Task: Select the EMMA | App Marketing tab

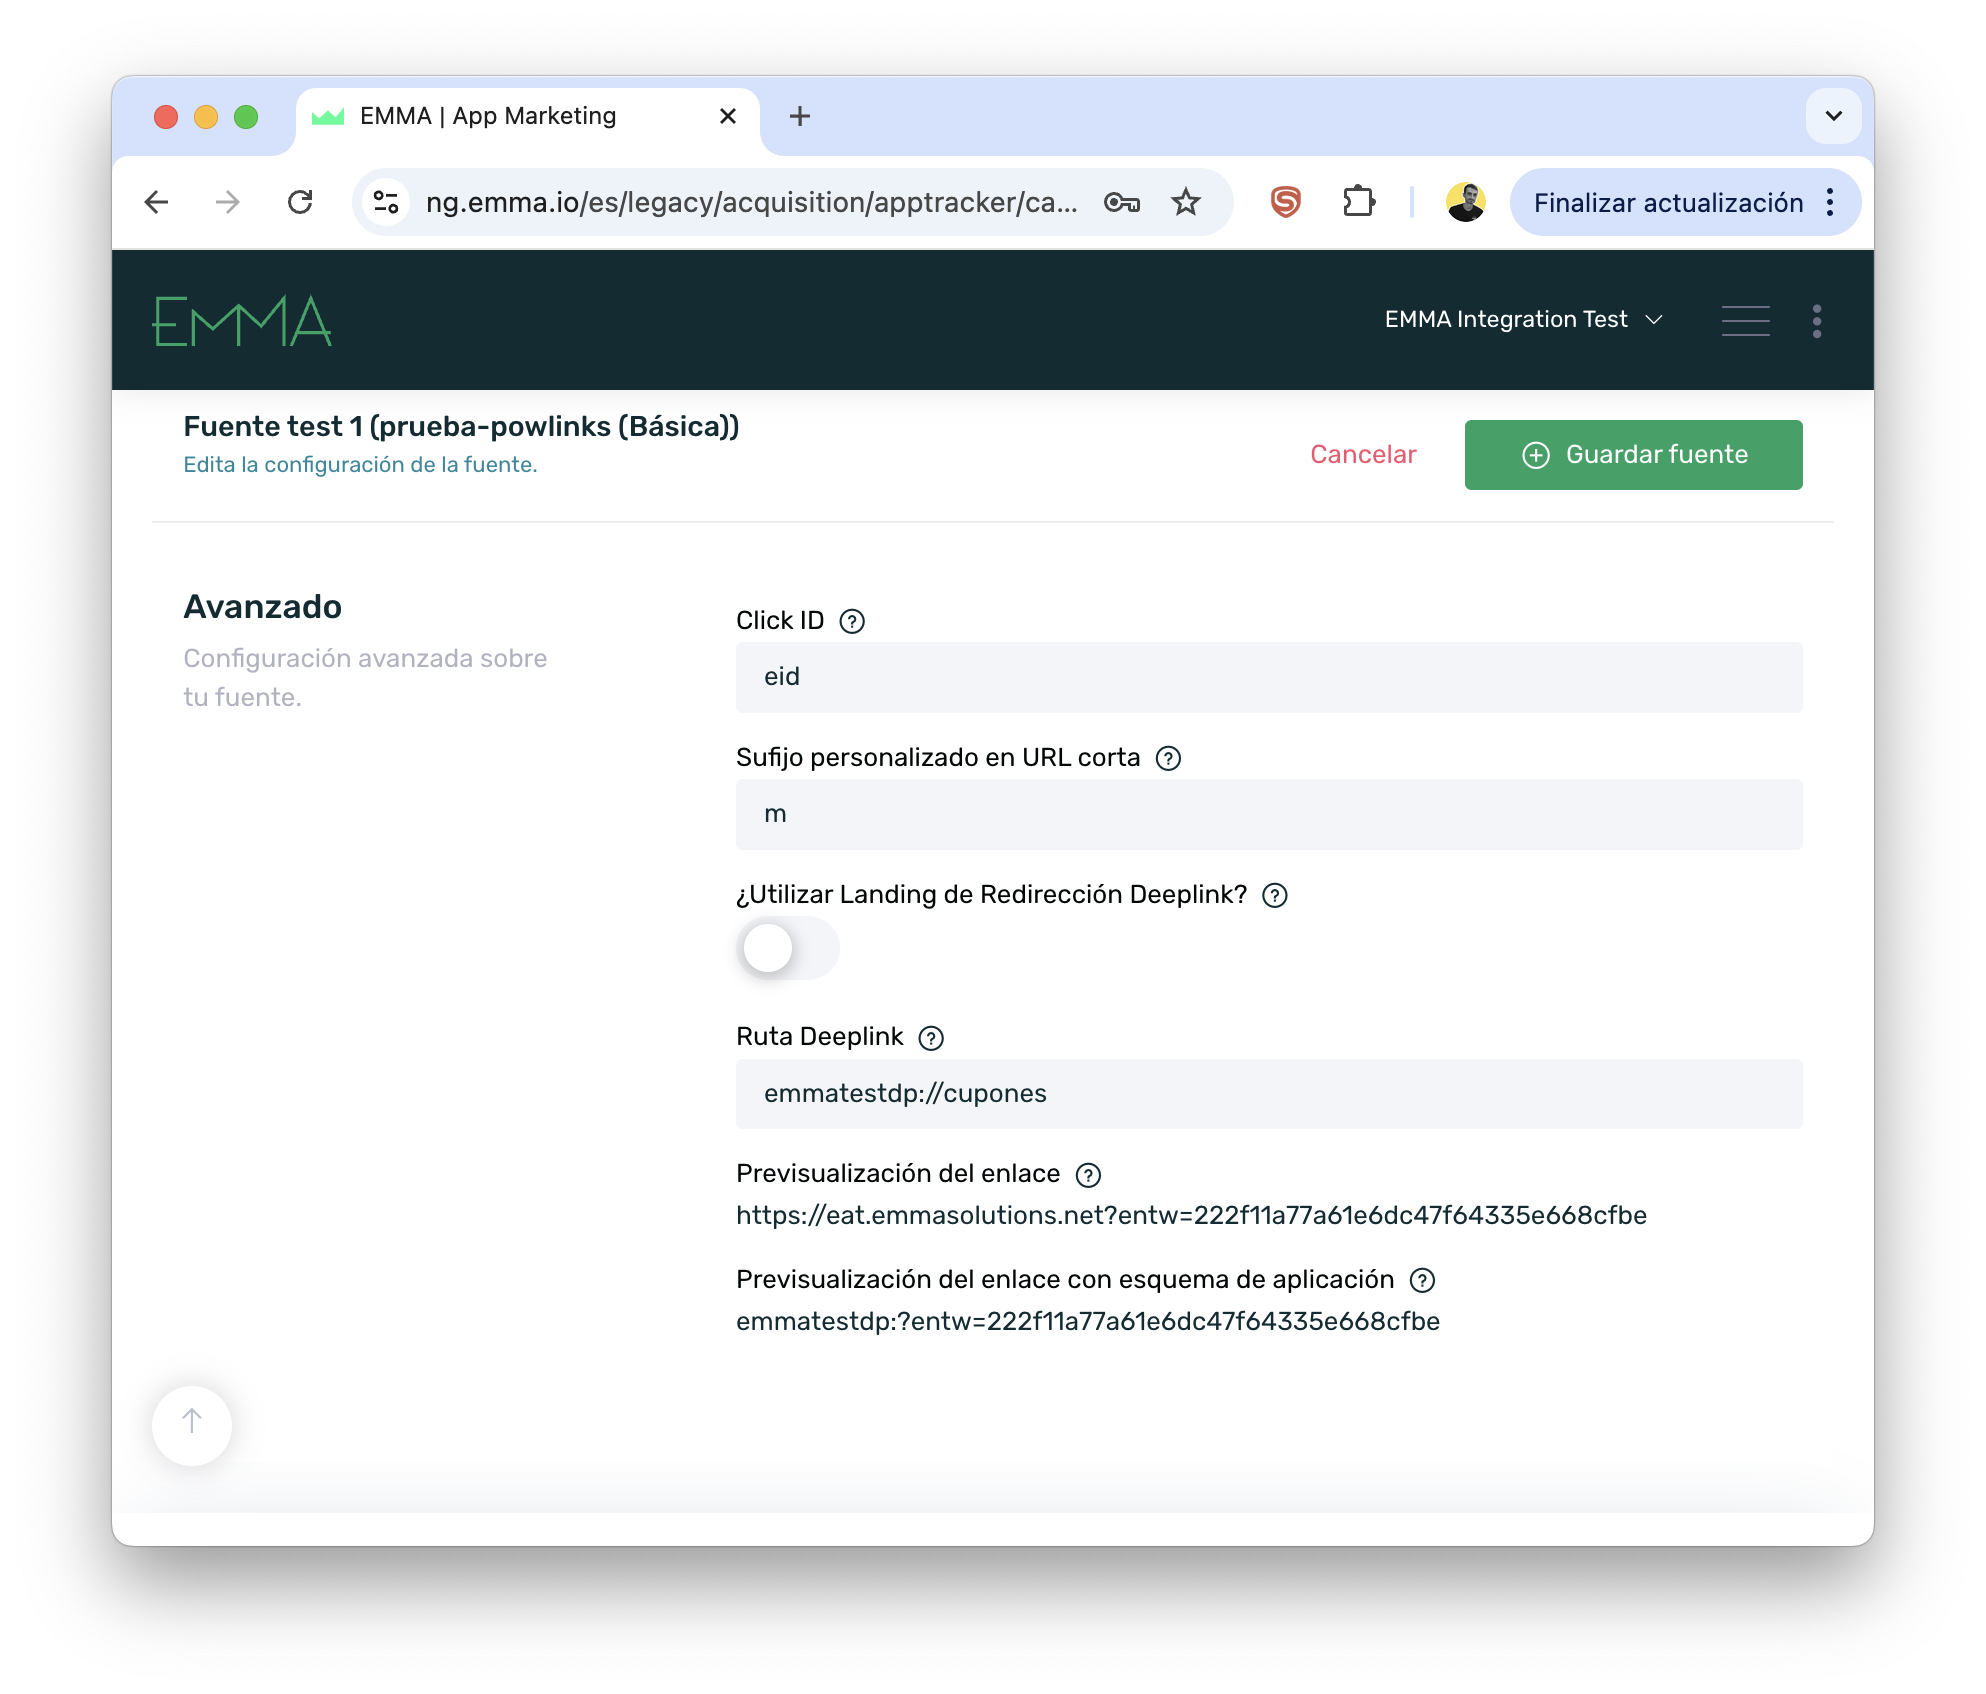Action: (488, 116)
